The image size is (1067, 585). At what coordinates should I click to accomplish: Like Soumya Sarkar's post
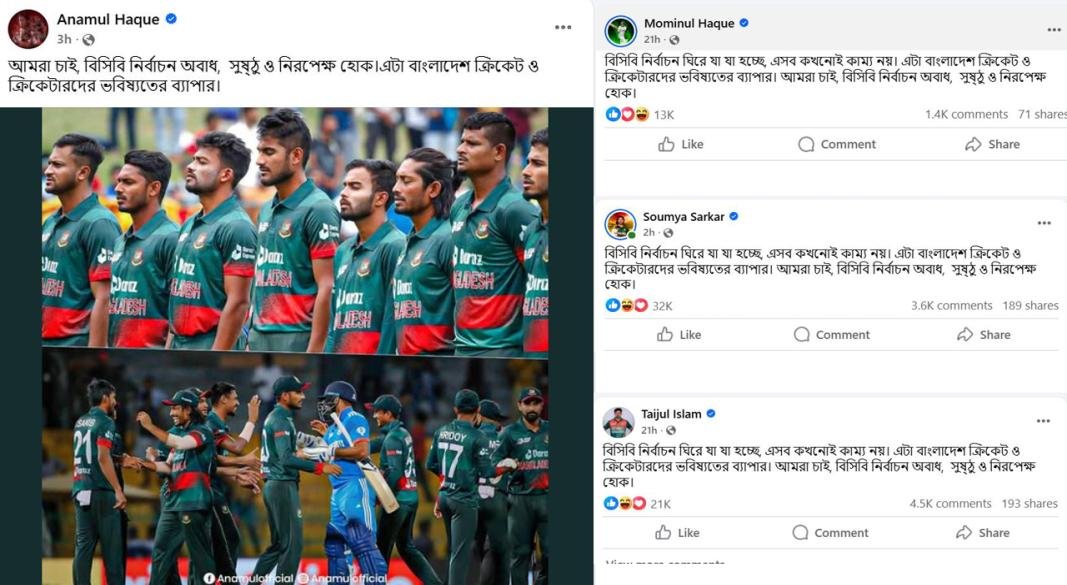(x=679, y=335)
